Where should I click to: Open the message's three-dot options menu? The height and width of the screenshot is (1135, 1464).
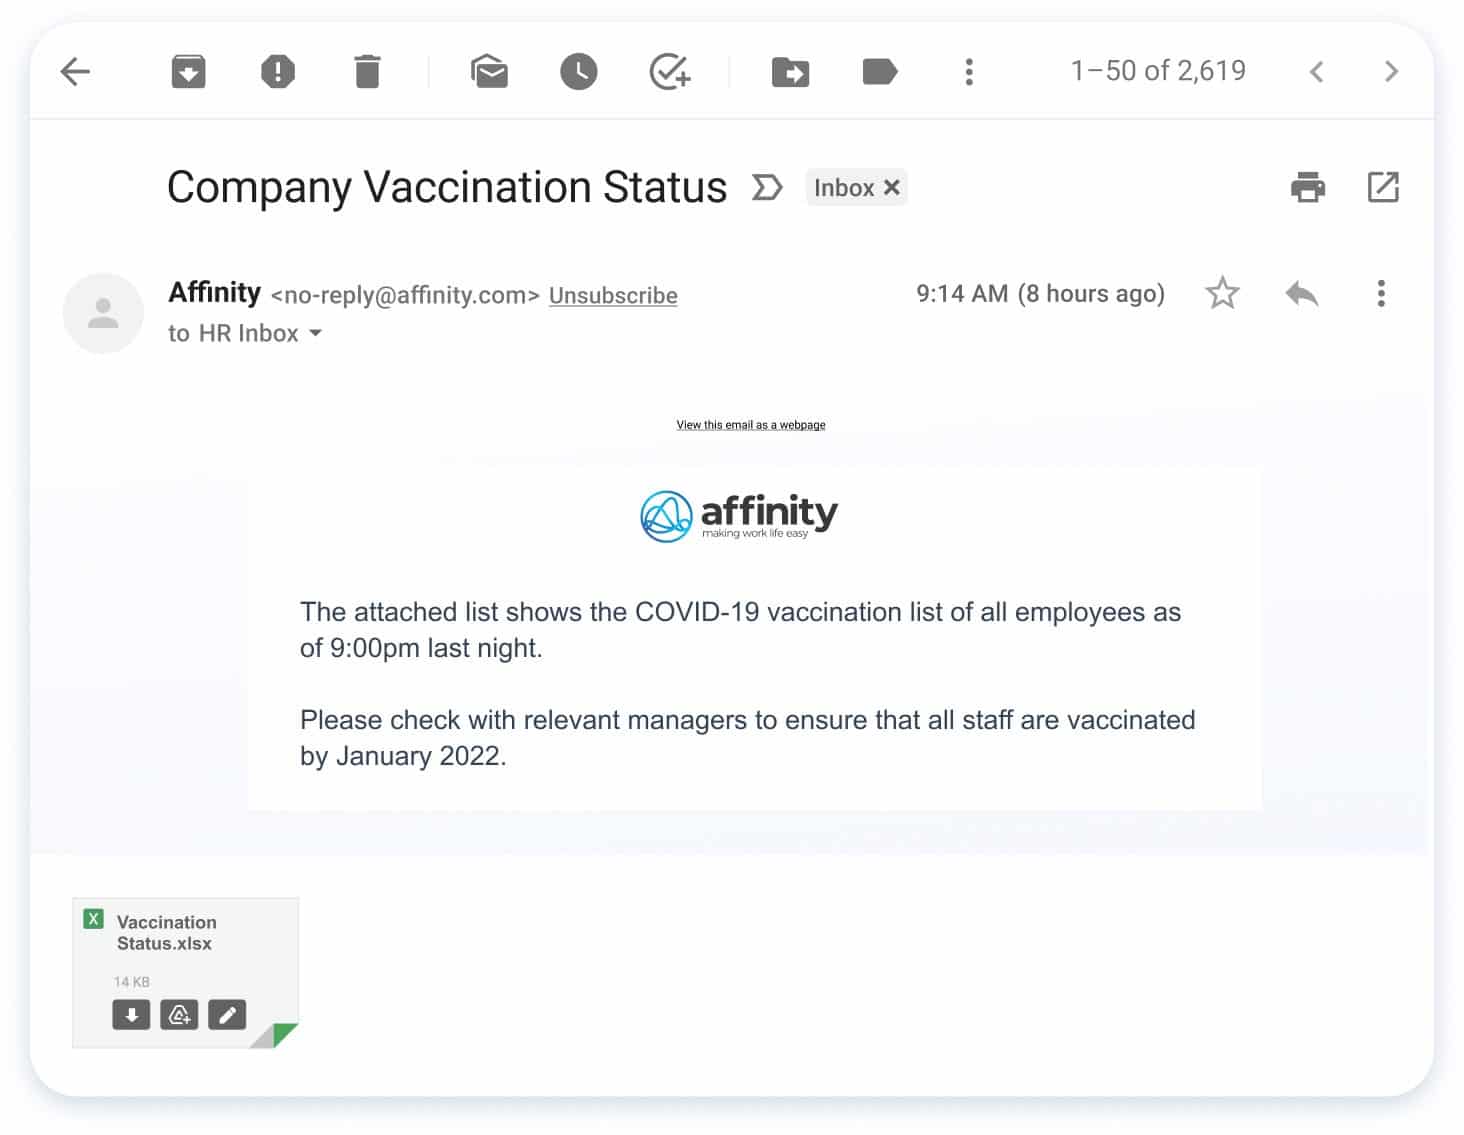click(1381, 293)
